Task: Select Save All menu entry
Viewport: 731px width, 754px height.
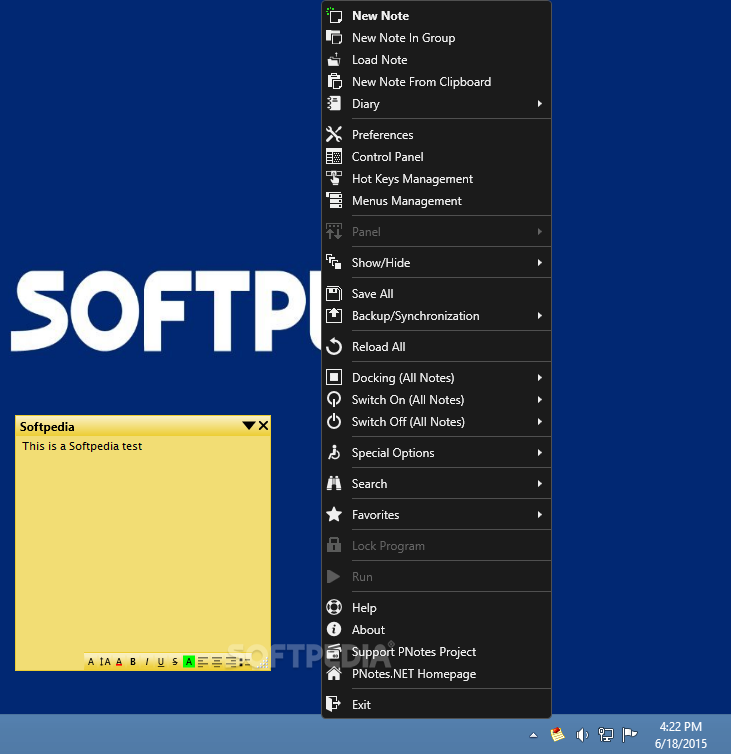Action: pos(436,294)
